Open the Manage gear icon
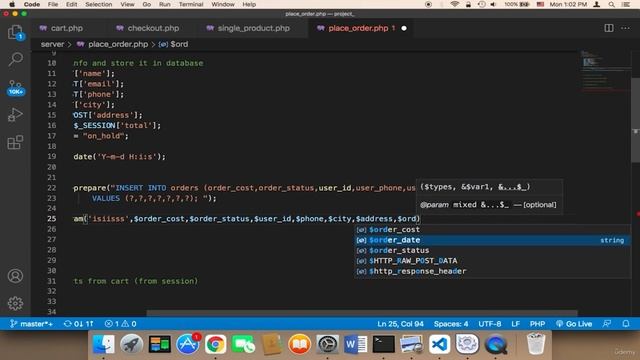The image size is (640, 360). pyautogui.click(x=15, y=303)
